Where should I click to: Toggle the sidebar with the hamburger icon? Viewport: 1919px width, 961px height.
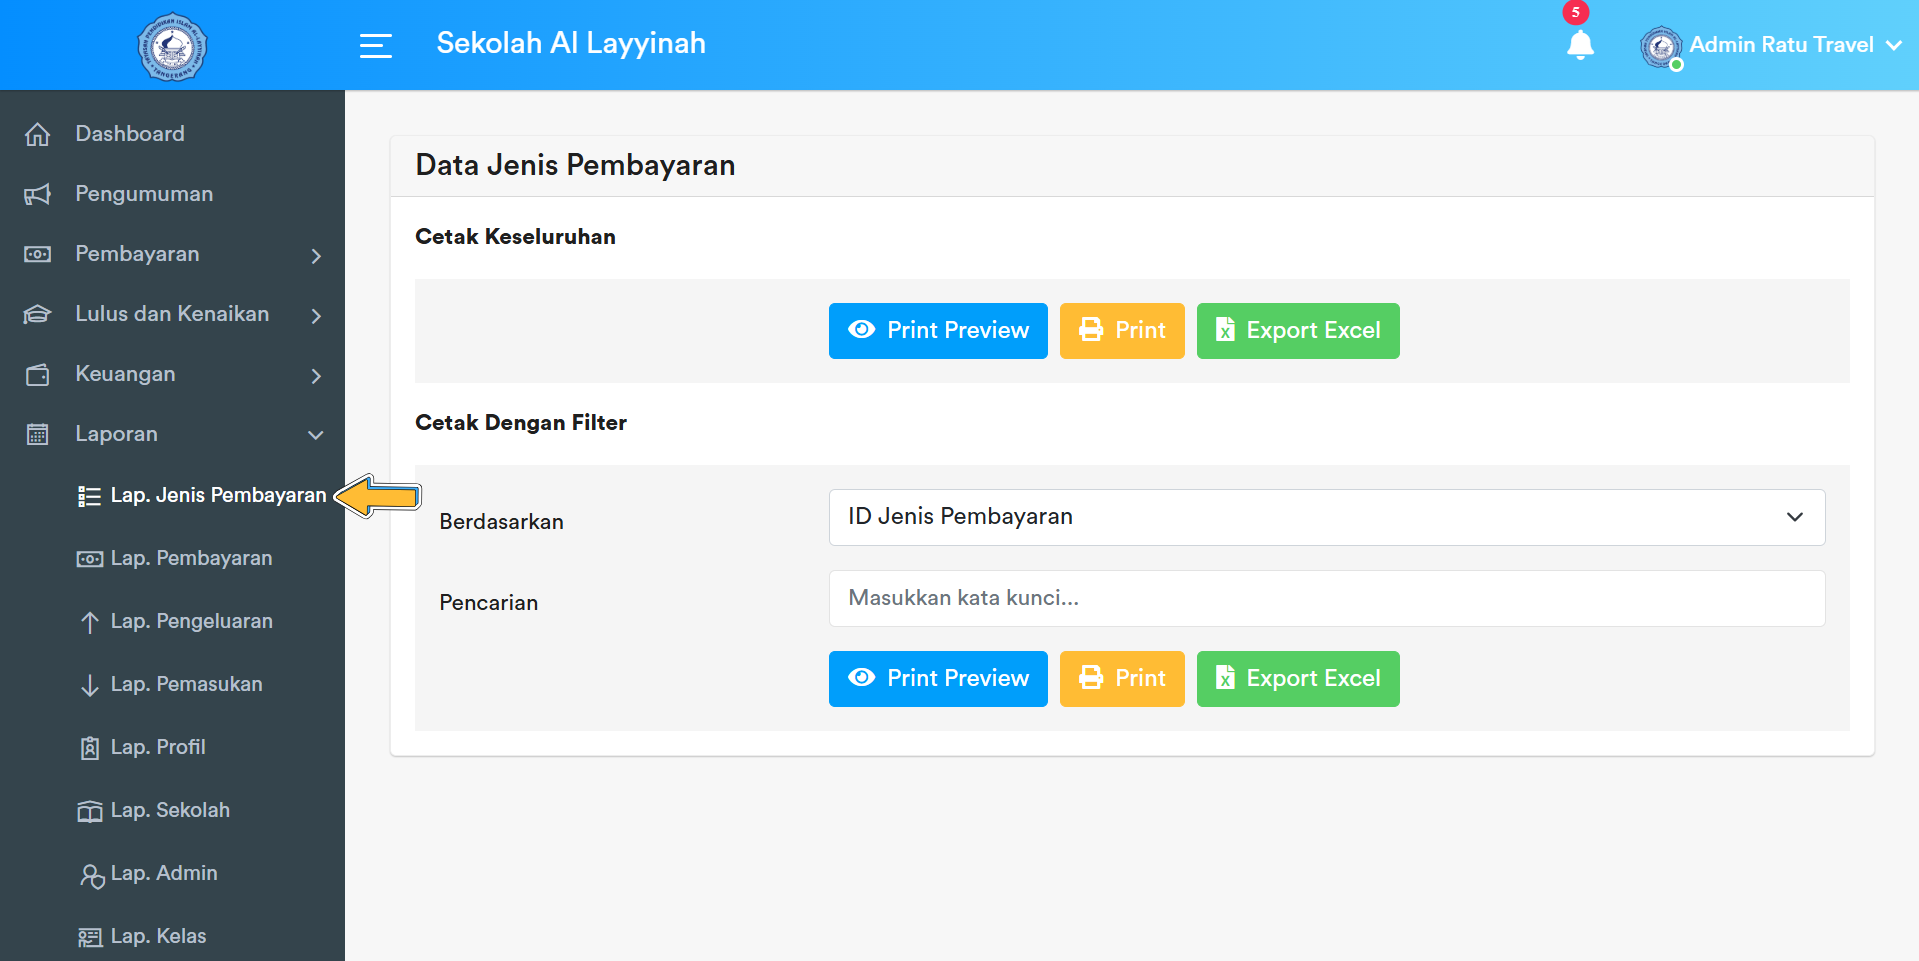tap(376, 45)
